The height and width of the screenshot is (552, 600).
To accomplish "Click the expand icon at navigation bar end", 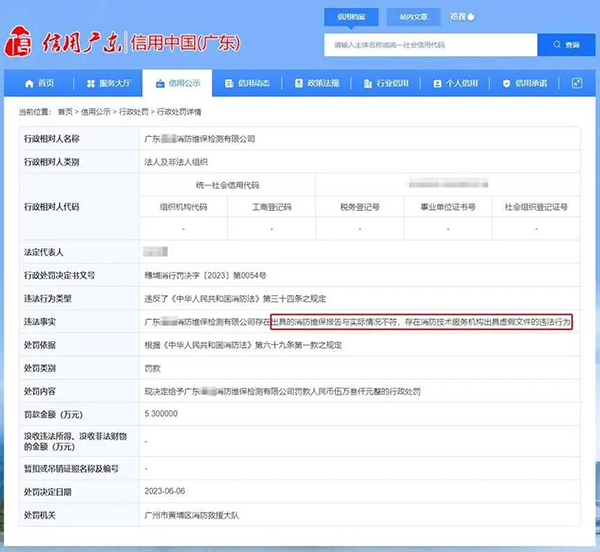I will pos(578,83).
